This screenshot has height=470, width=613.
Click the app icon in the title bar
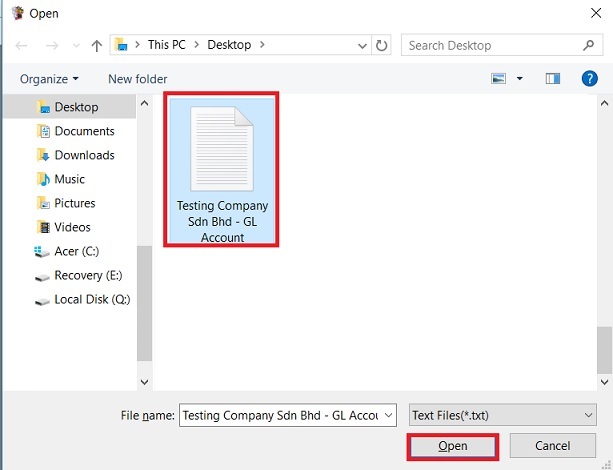click(x=18, y=13)
